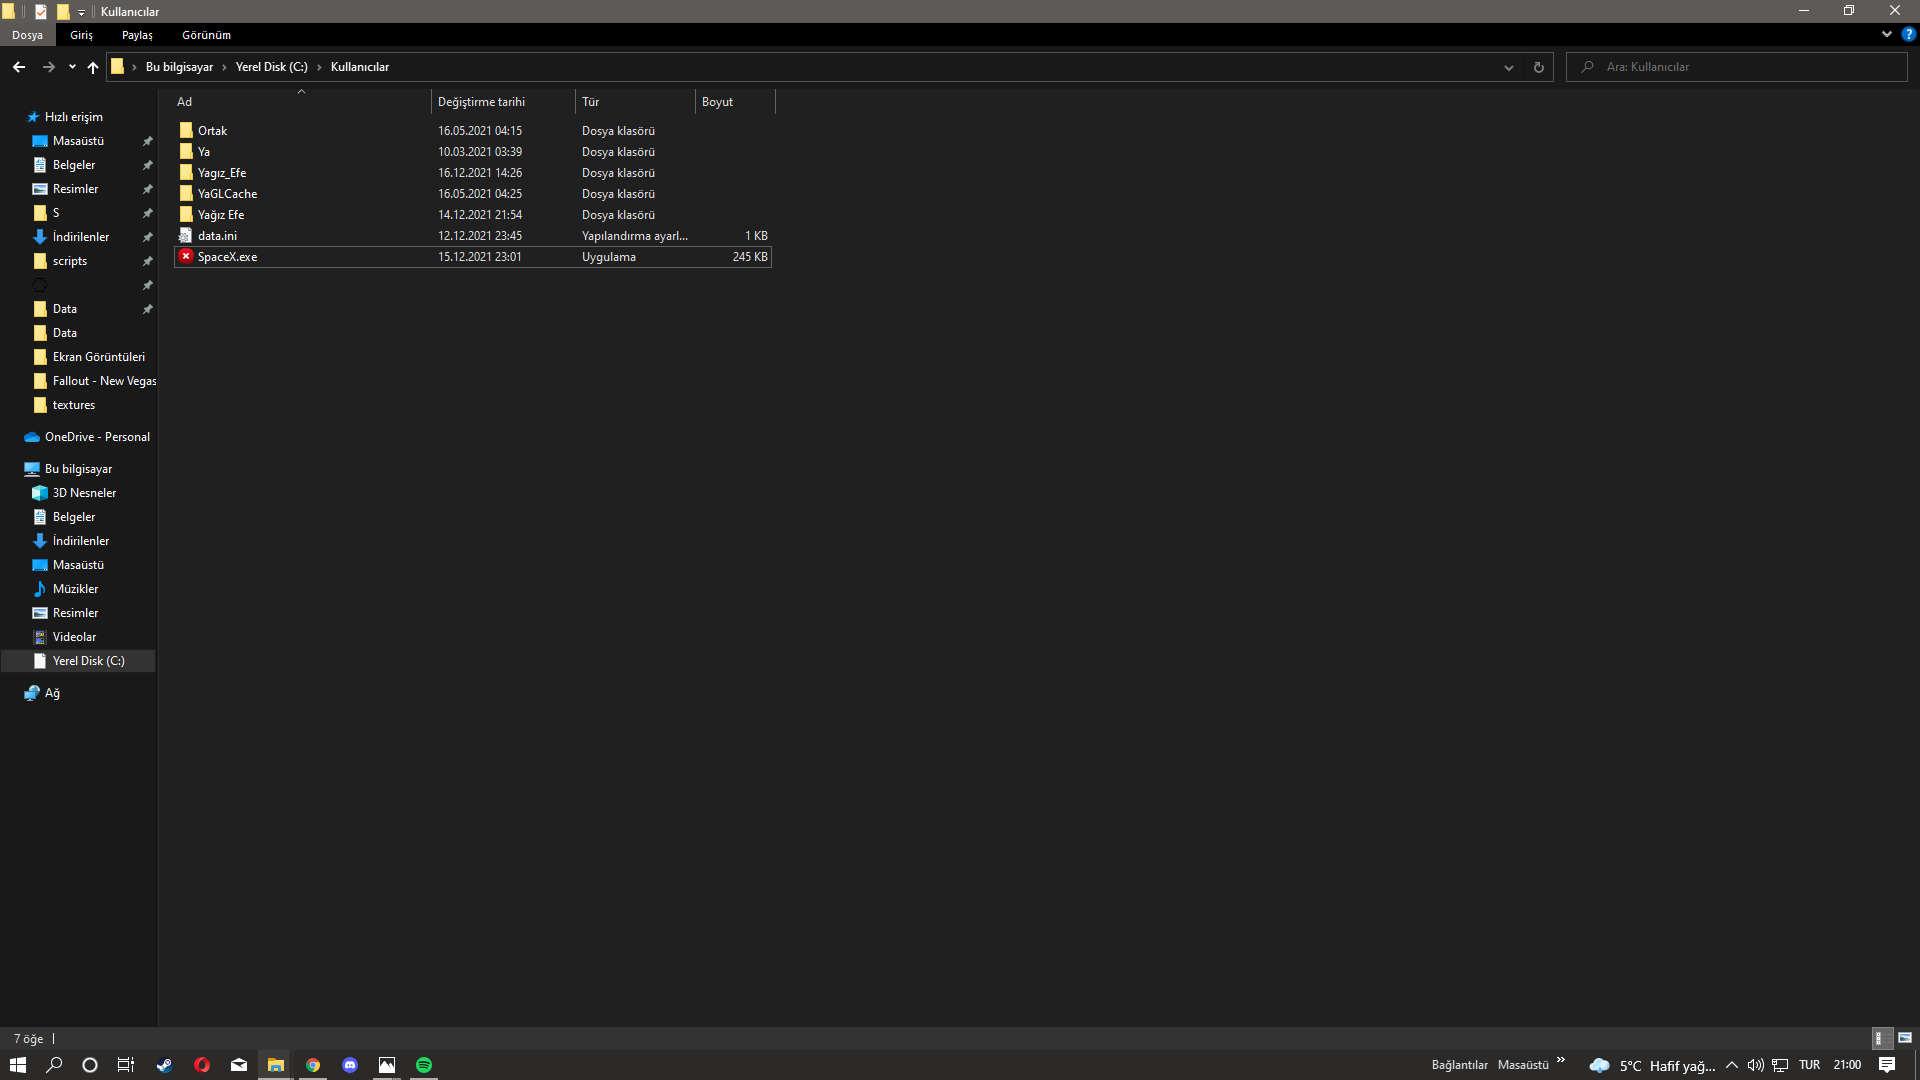This screenshot has height=1080, width=1920.
Task: Open the SpaceX.exe application file
Action: (x=227, y=257)
